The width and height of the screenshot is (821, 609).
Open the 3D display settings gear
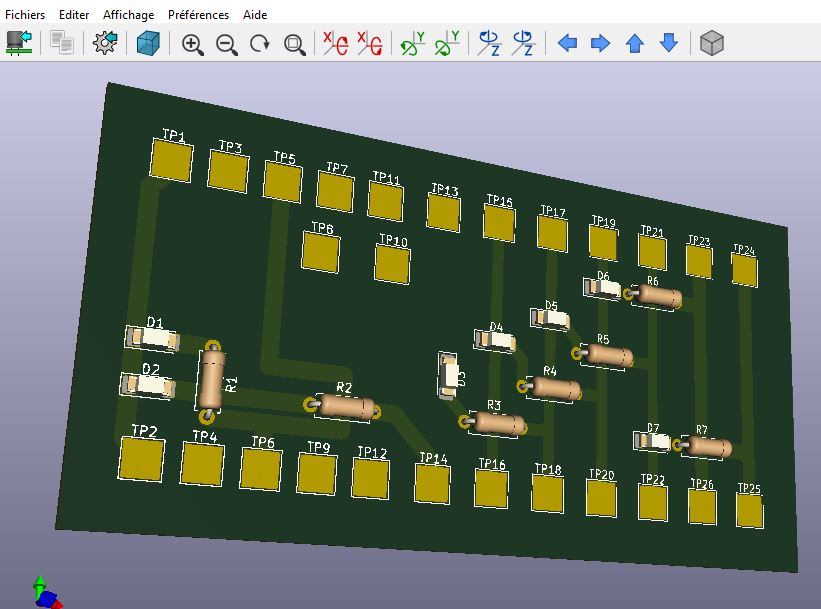pyautogui.click(x=105, y=43)
